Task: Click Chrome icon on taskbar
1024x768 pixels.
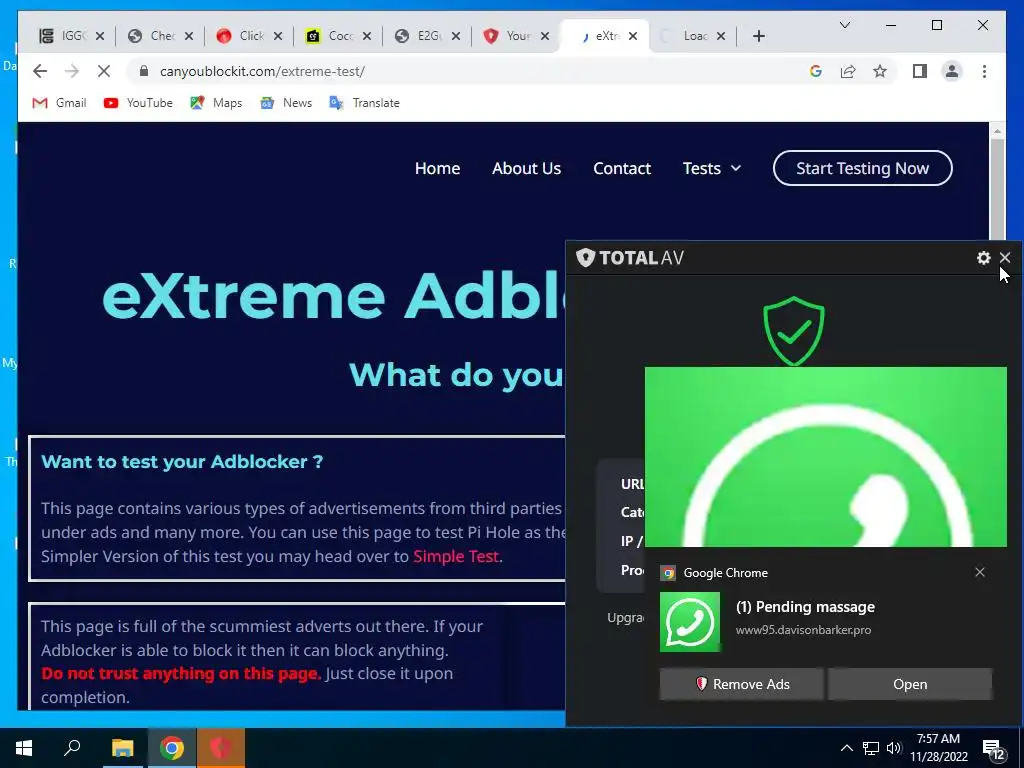Action: coord(172,748)
